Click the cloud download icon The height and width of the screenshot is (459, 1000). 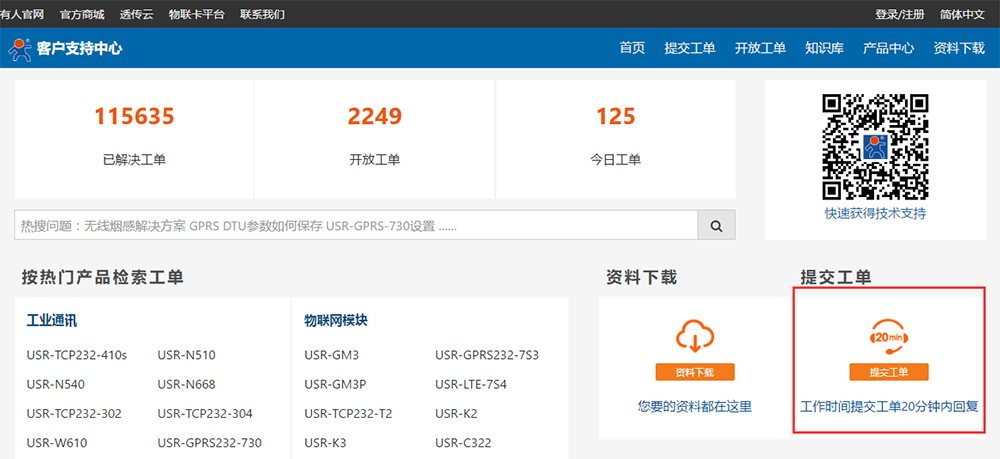click(x=695, y=337)
